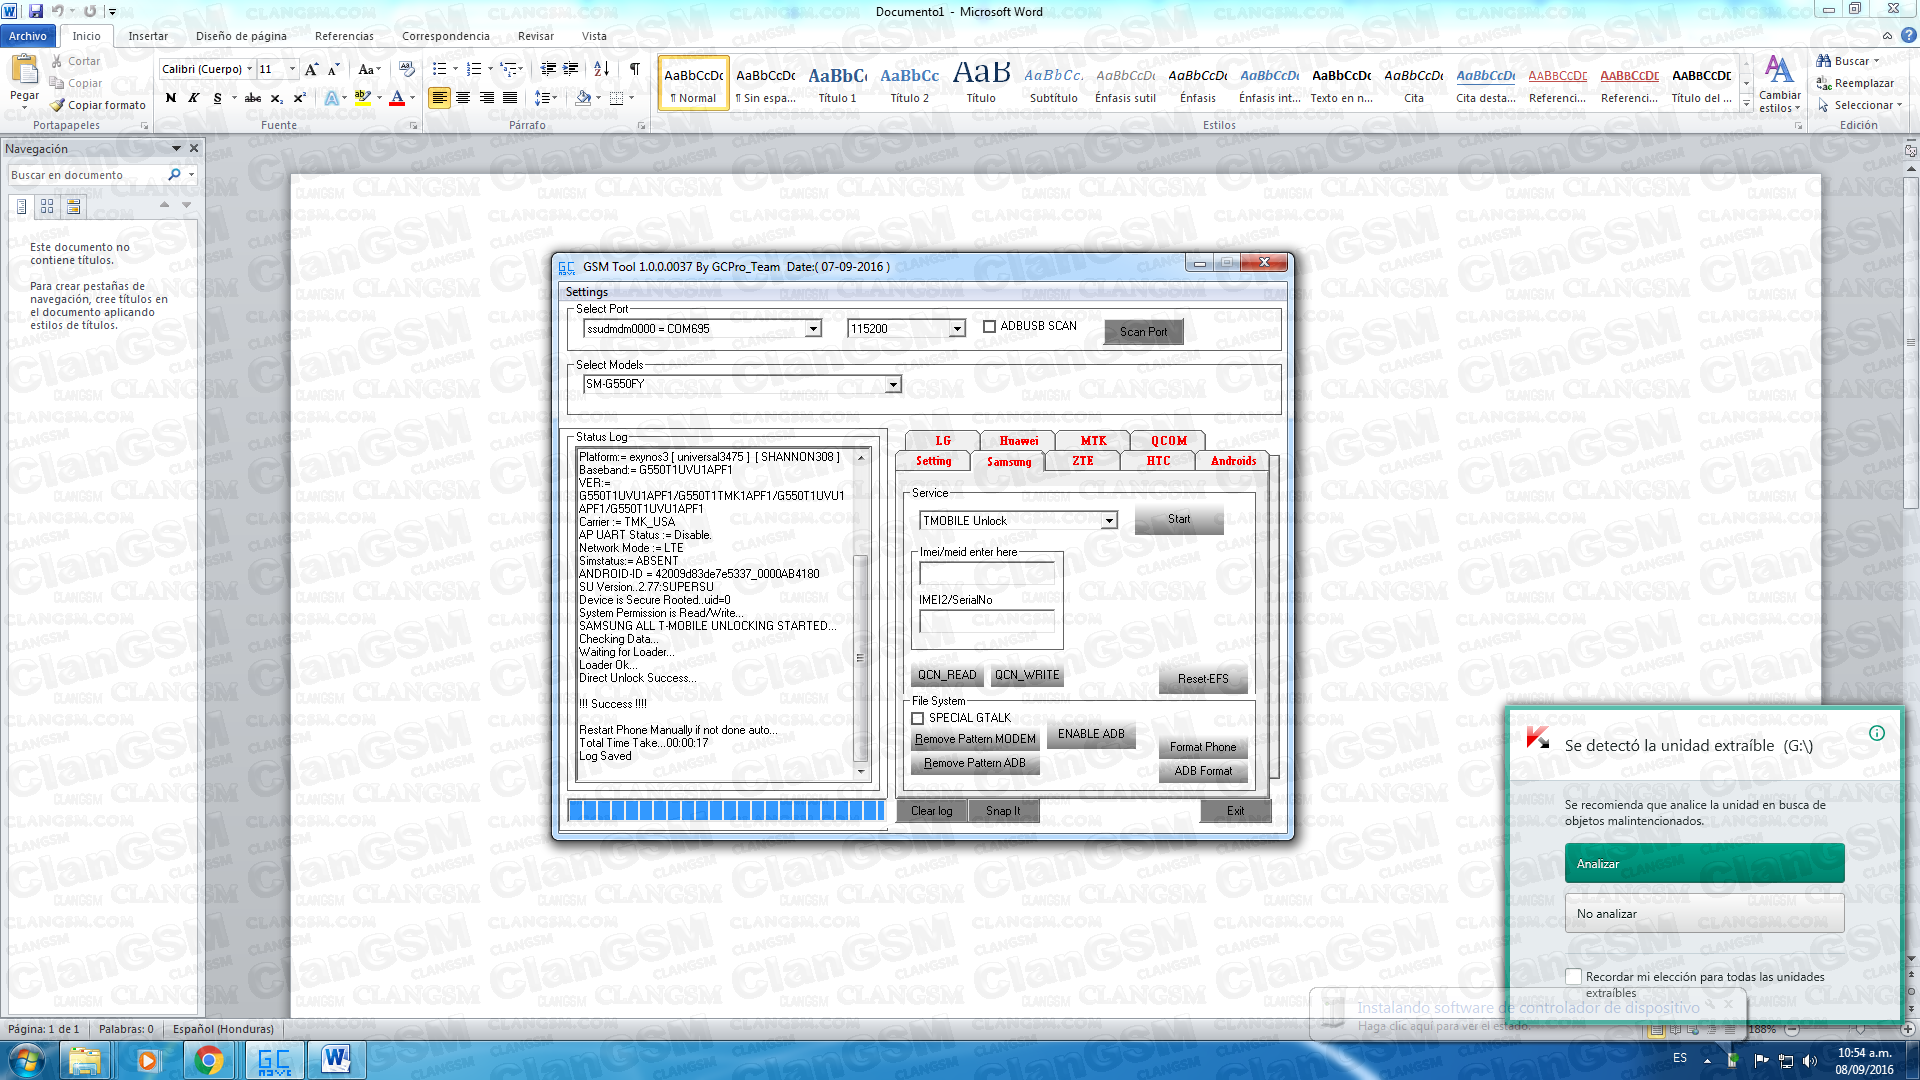Viewport: 1920px width, 1080px height.
Task: Select the Título 1 style thumbnail
Action: point(837,83)
